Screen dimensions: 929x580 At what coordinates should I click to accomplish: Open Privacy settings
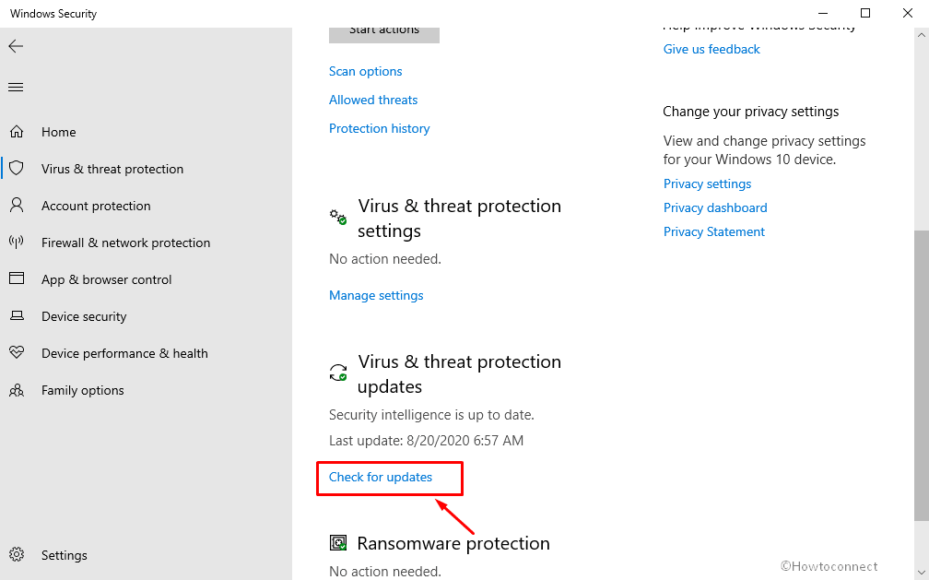pyautogui.click(x=707, y=183)
